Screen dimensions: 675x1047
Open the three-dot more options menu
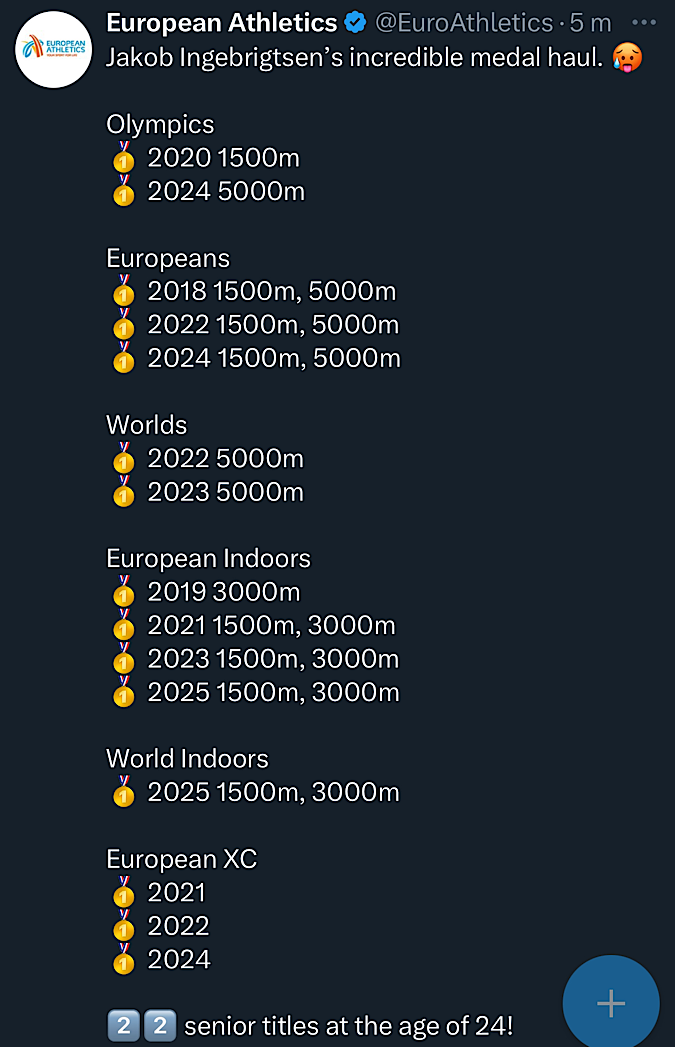click(x=644, y=23)
